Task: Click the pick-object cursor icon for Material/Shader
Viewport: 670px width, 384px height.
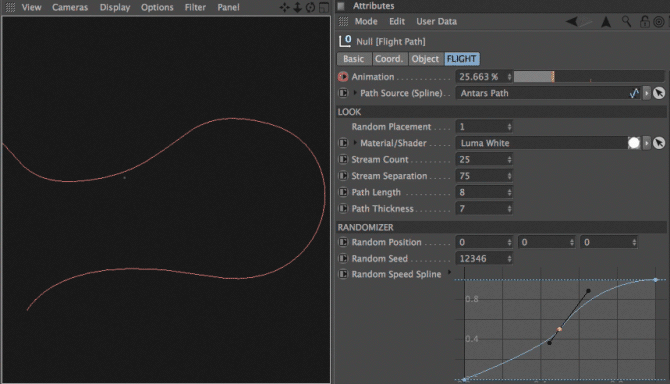Action: click(x=659, y=143)
